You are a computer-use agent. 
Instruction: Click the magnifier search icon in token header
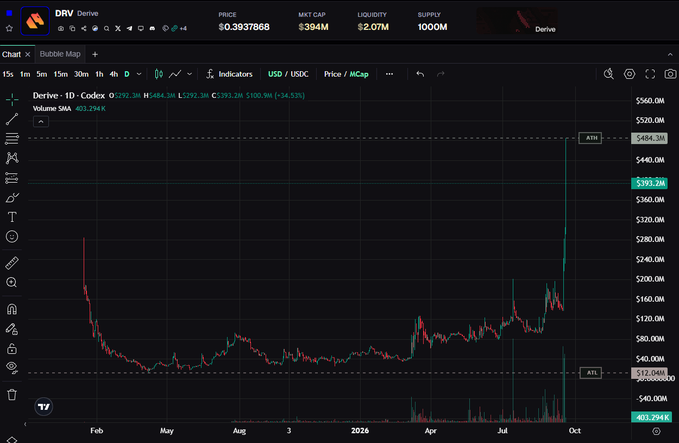[x=107, y=29]
